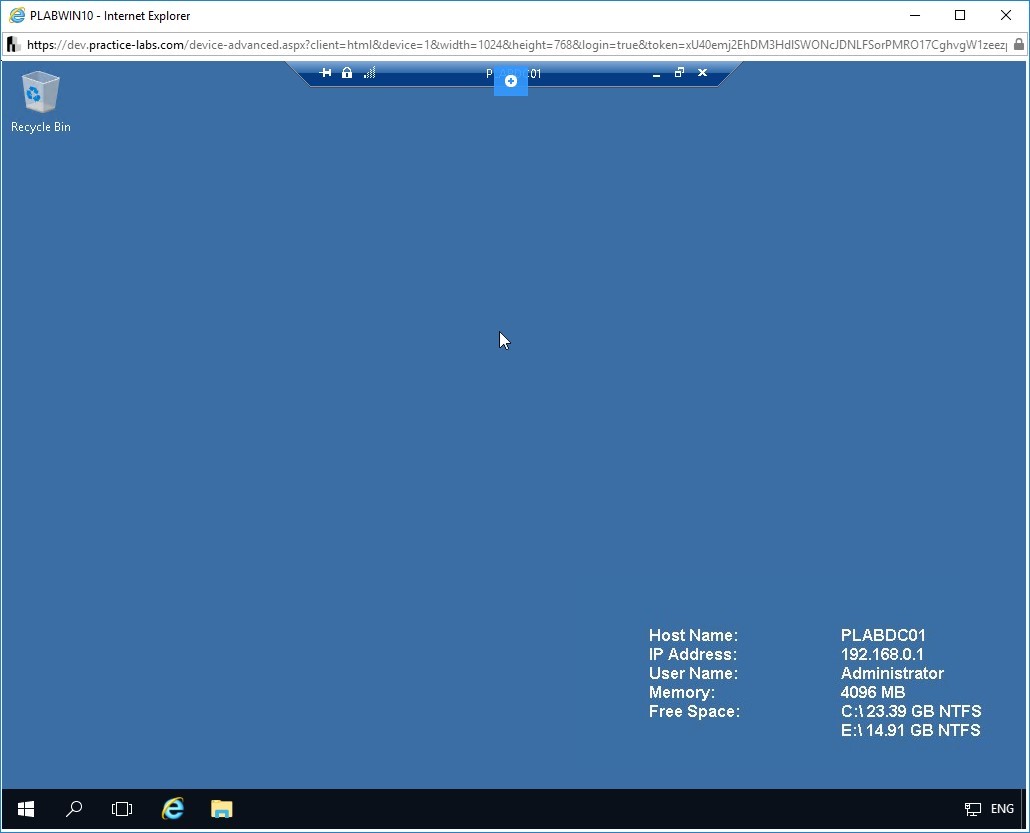Open taskbar search magnifier
The width and height of the screenshot is (1030, 833).
coord(74,809)
